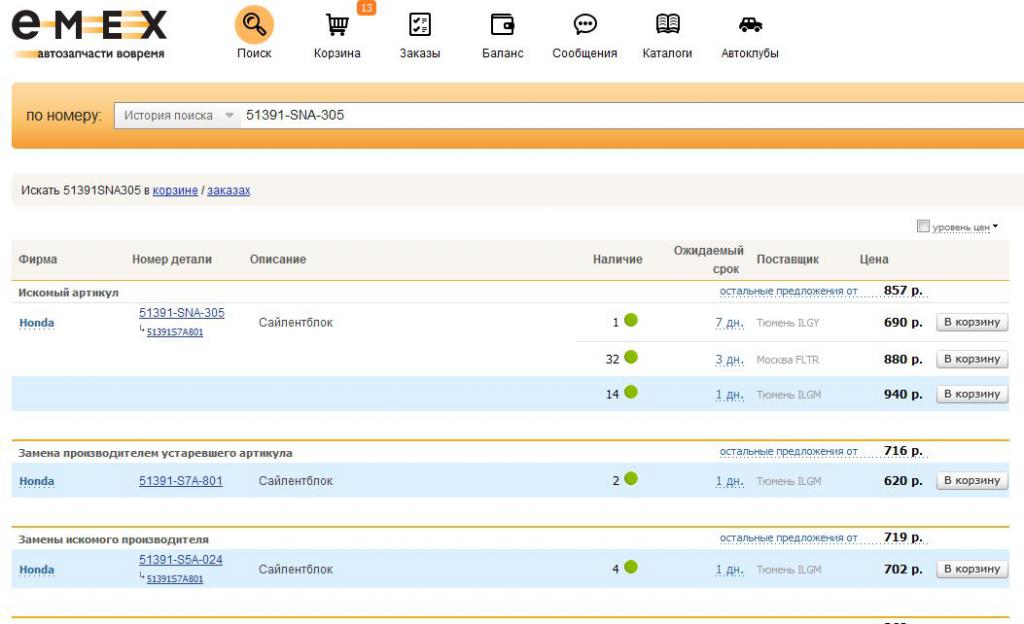The width and height of the screenshot is (1024, 624).
Task: Click 1 дн. term in 940 р. row
Action: pos(729,395)
